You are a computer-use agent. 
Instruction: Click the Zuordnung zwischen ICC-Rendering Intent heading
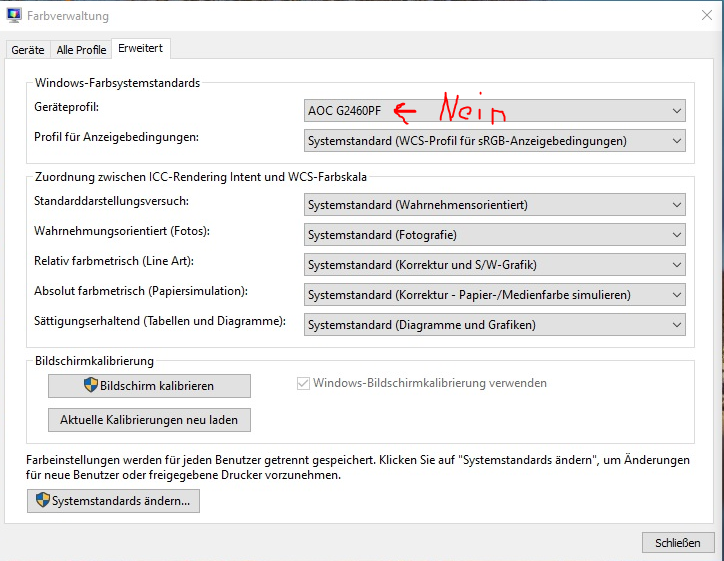tap(200, 177)
